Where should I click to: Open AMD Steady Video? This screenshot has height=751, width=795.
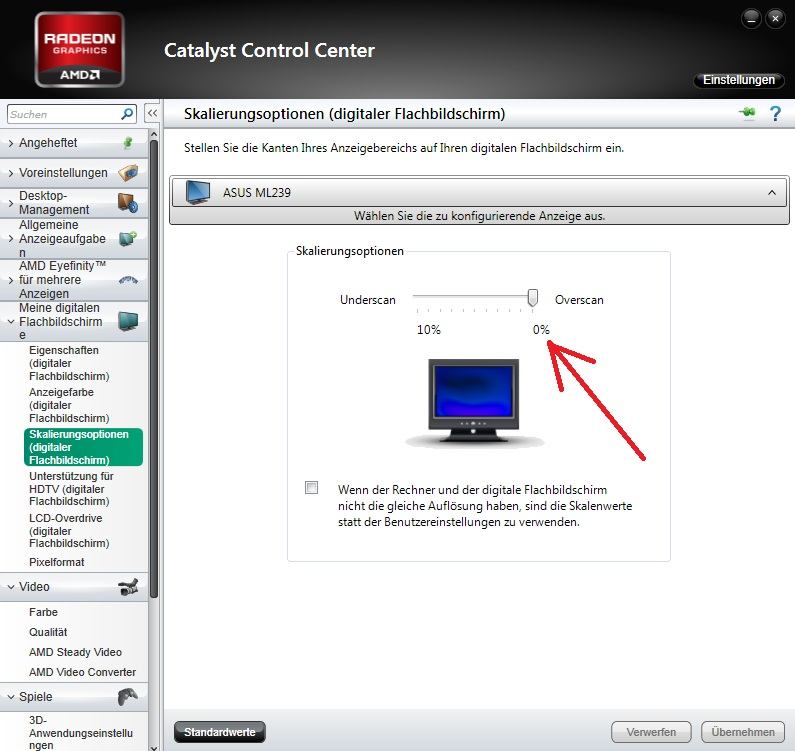pos(76,652)
